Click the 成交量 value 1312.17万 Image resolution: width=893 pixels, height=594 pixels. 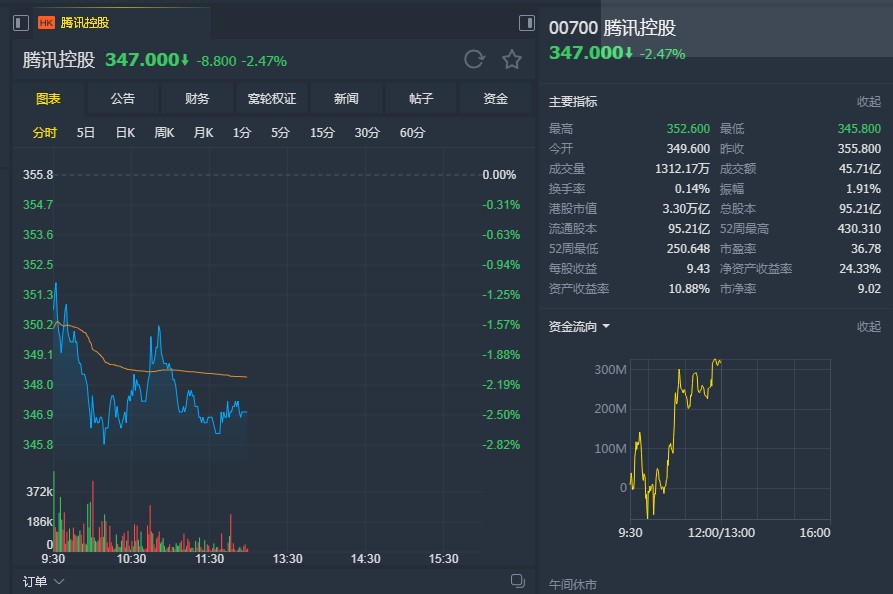point(682,169)
